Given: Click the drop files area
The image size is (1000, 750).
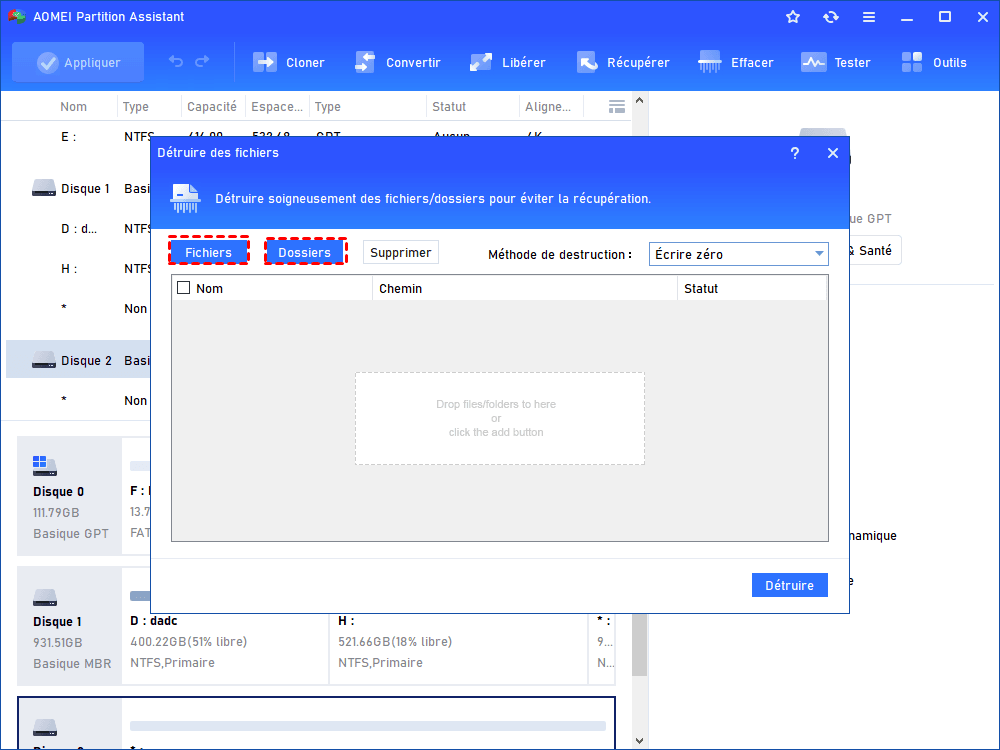Looking at the screenshot, I should pos(499,418).
